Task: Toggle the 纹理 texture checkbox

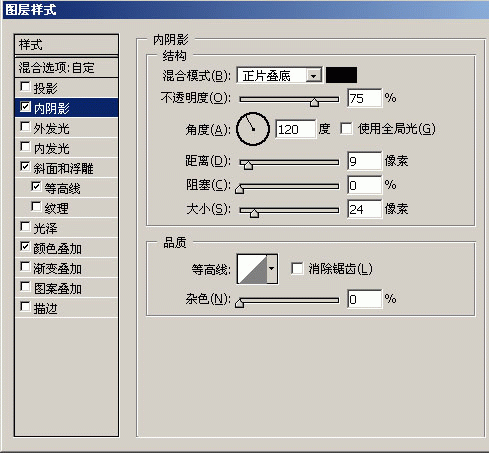Action: point(36,206)
